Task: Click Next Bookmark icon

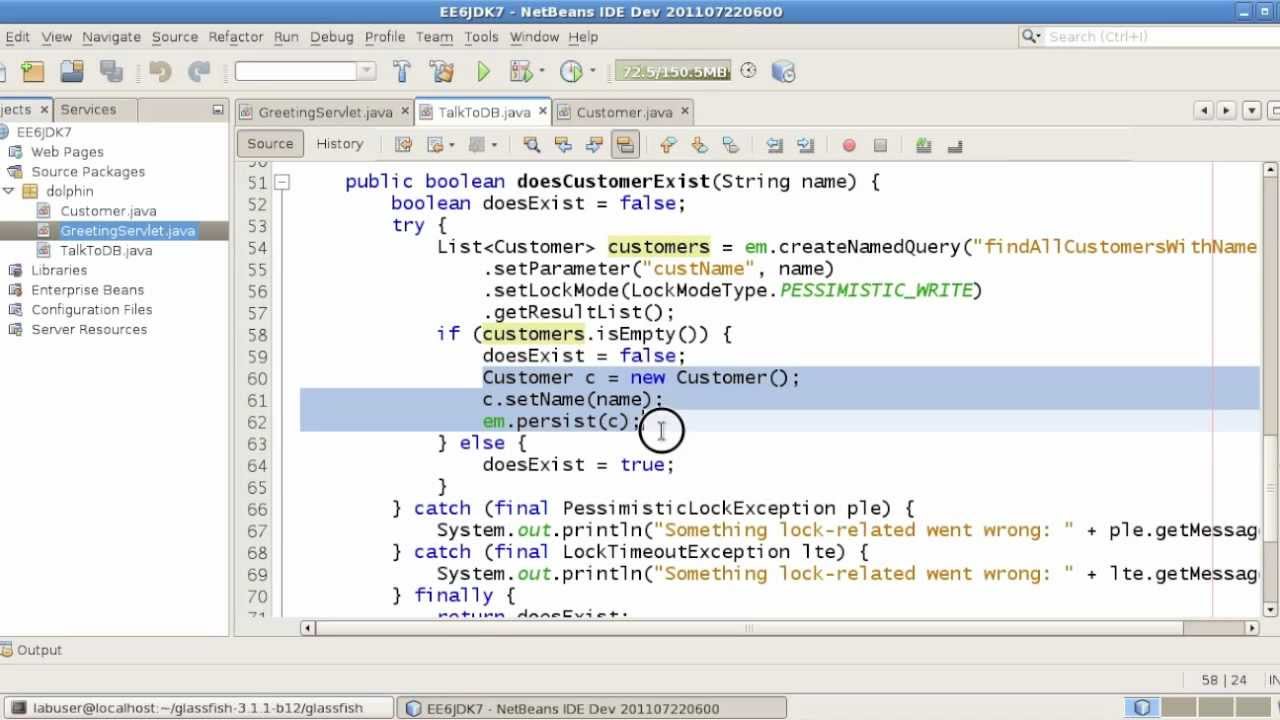Action: 699,145
